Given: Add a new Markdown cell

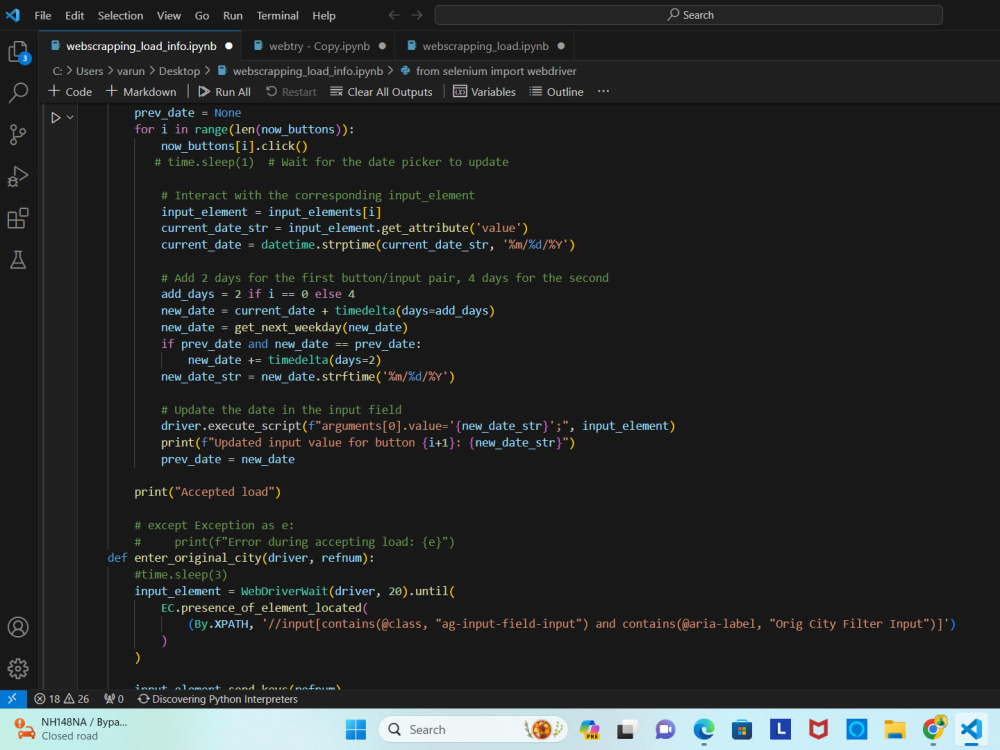Looking at the screenshot, I should point(141,91).
